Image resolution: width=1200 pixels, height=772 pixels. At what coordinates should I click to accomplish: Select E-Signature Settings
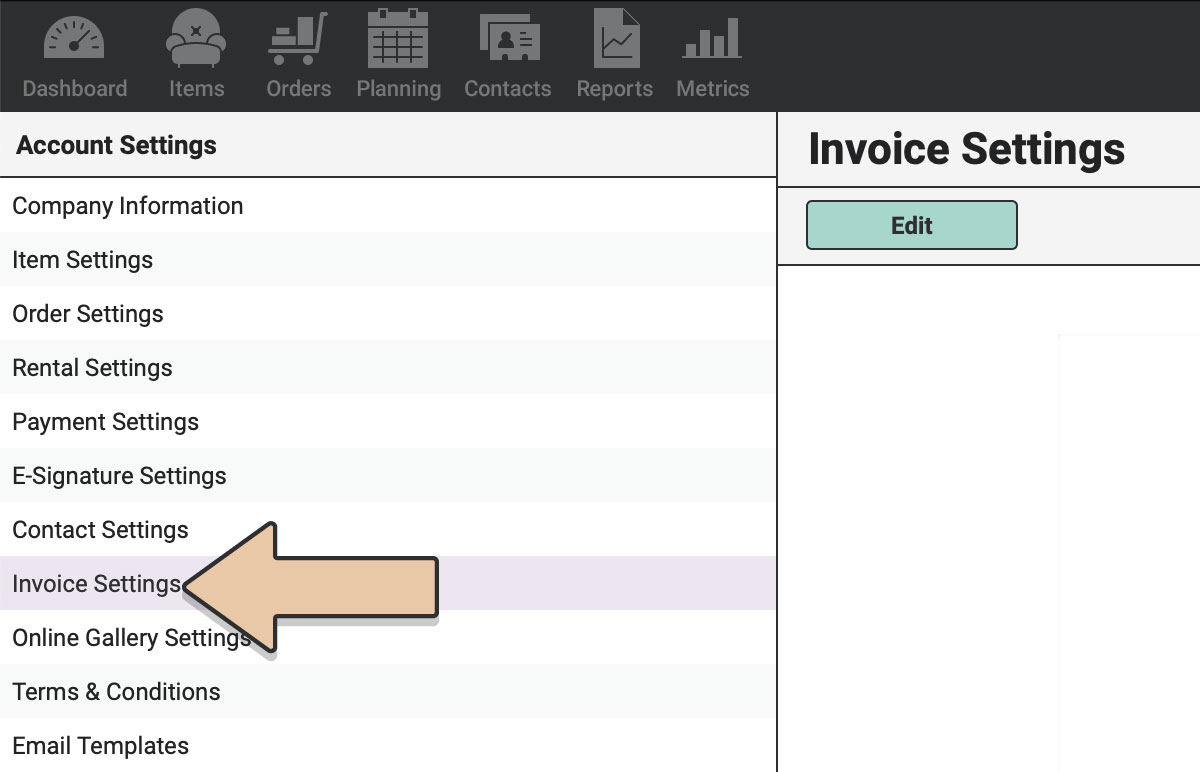click(x=388, y=476)
